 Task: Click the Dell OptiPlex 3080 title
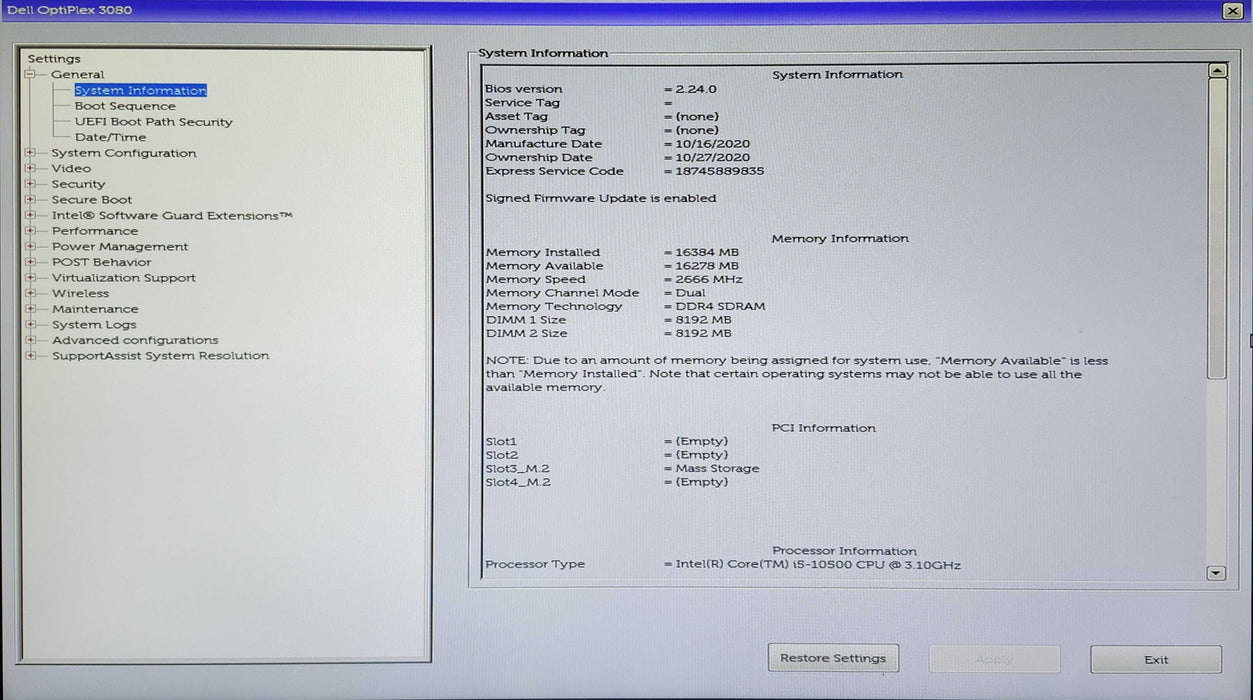coord(69,10)
